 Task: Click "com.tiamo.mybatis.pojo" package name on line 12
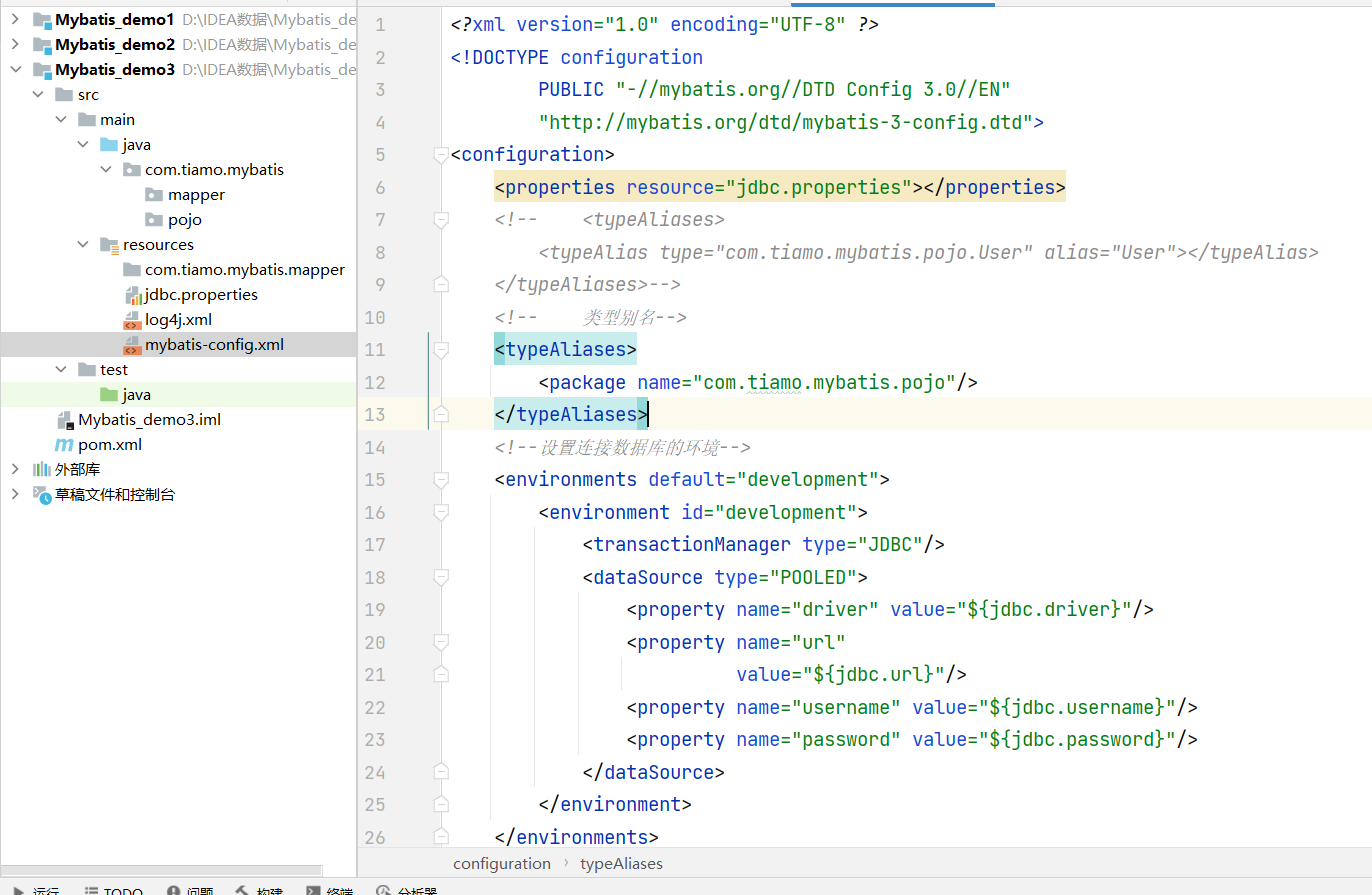coord(824,382)
